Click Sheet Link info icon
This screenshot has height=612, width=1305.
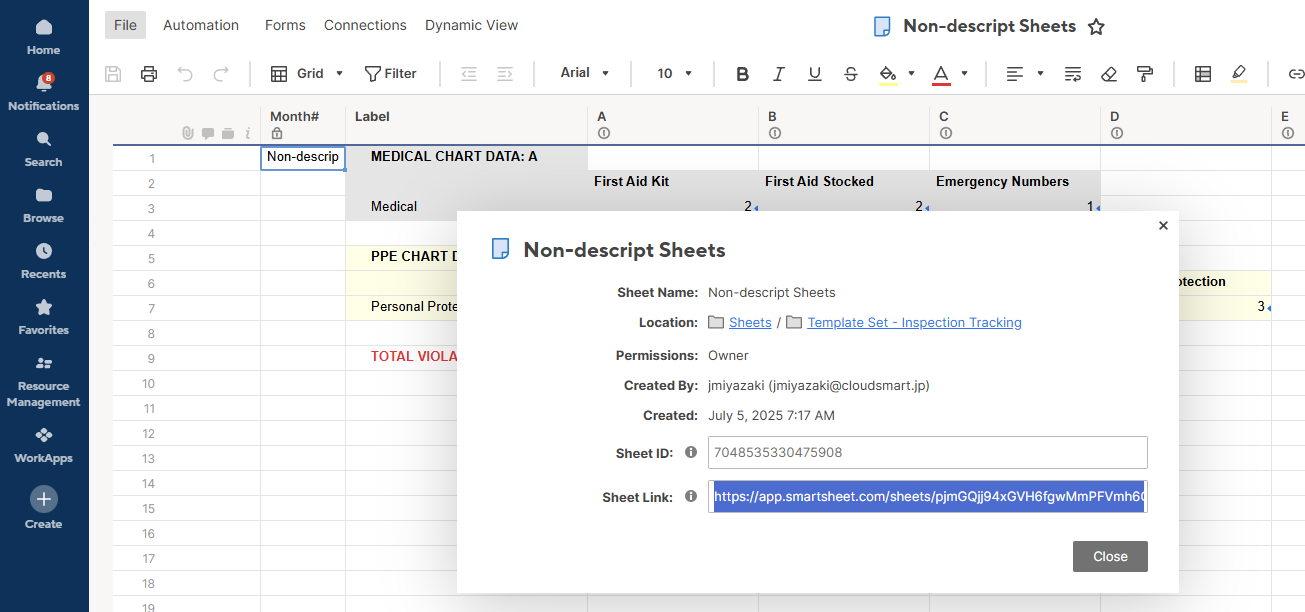[x=690, y=496]
